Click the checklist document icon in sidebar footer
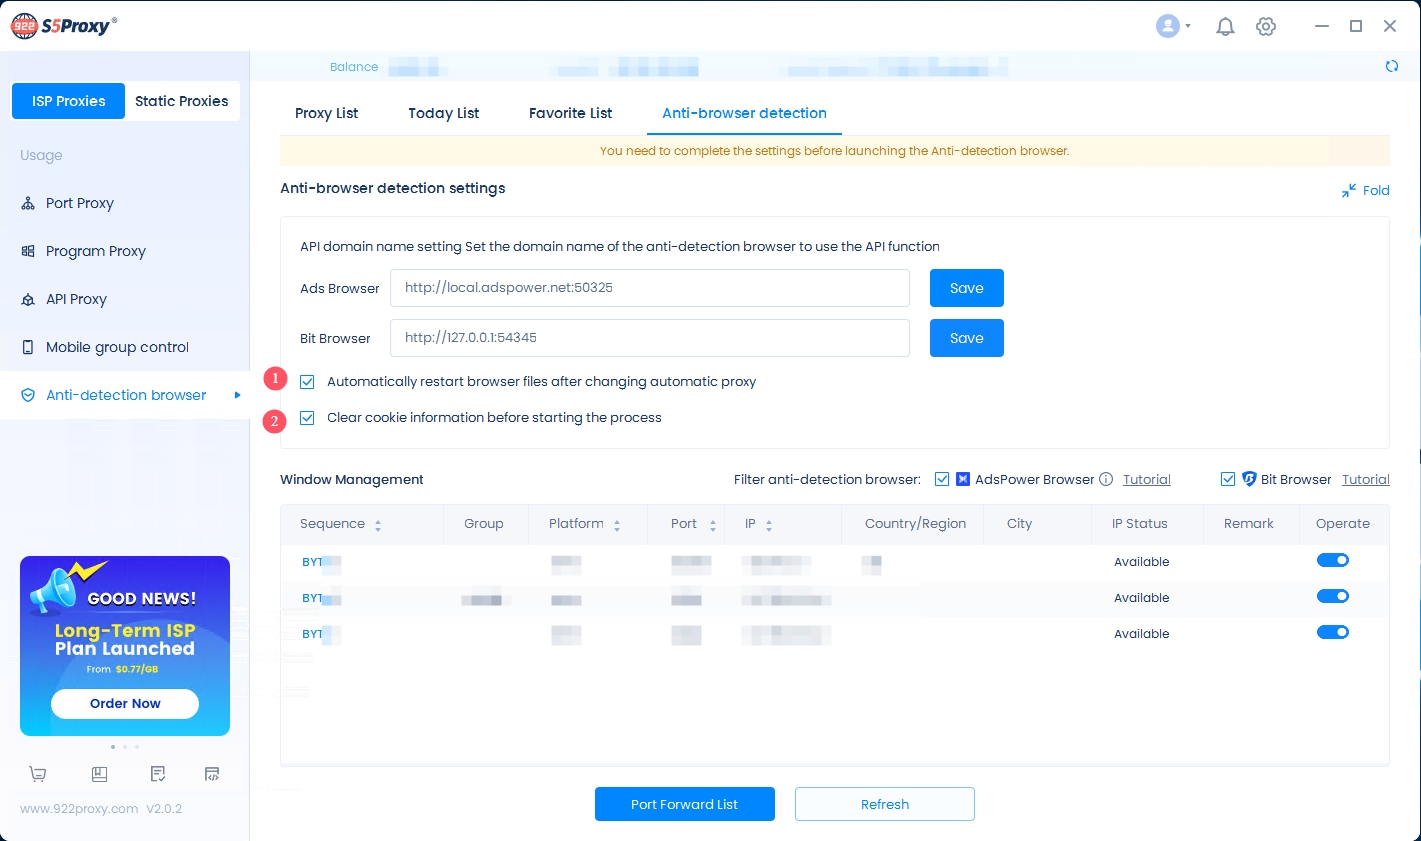The height and width of the screenshot is (841, 1421). pos(157,774)
